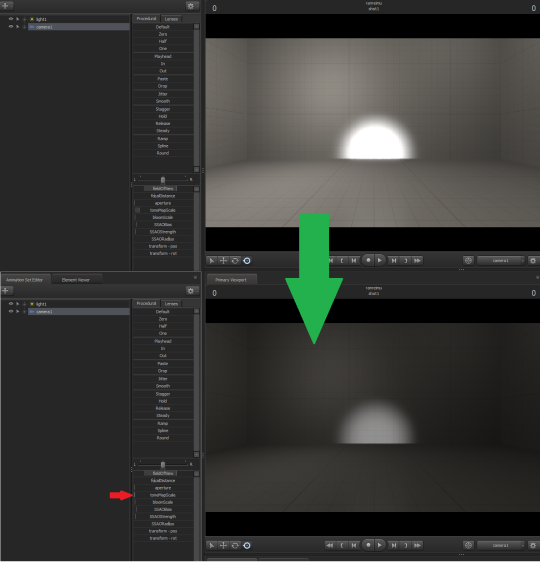The image size is (540, 562).
Task: Toggle camera1 visibility eye in the upper editor
Action: pos(11,27)
